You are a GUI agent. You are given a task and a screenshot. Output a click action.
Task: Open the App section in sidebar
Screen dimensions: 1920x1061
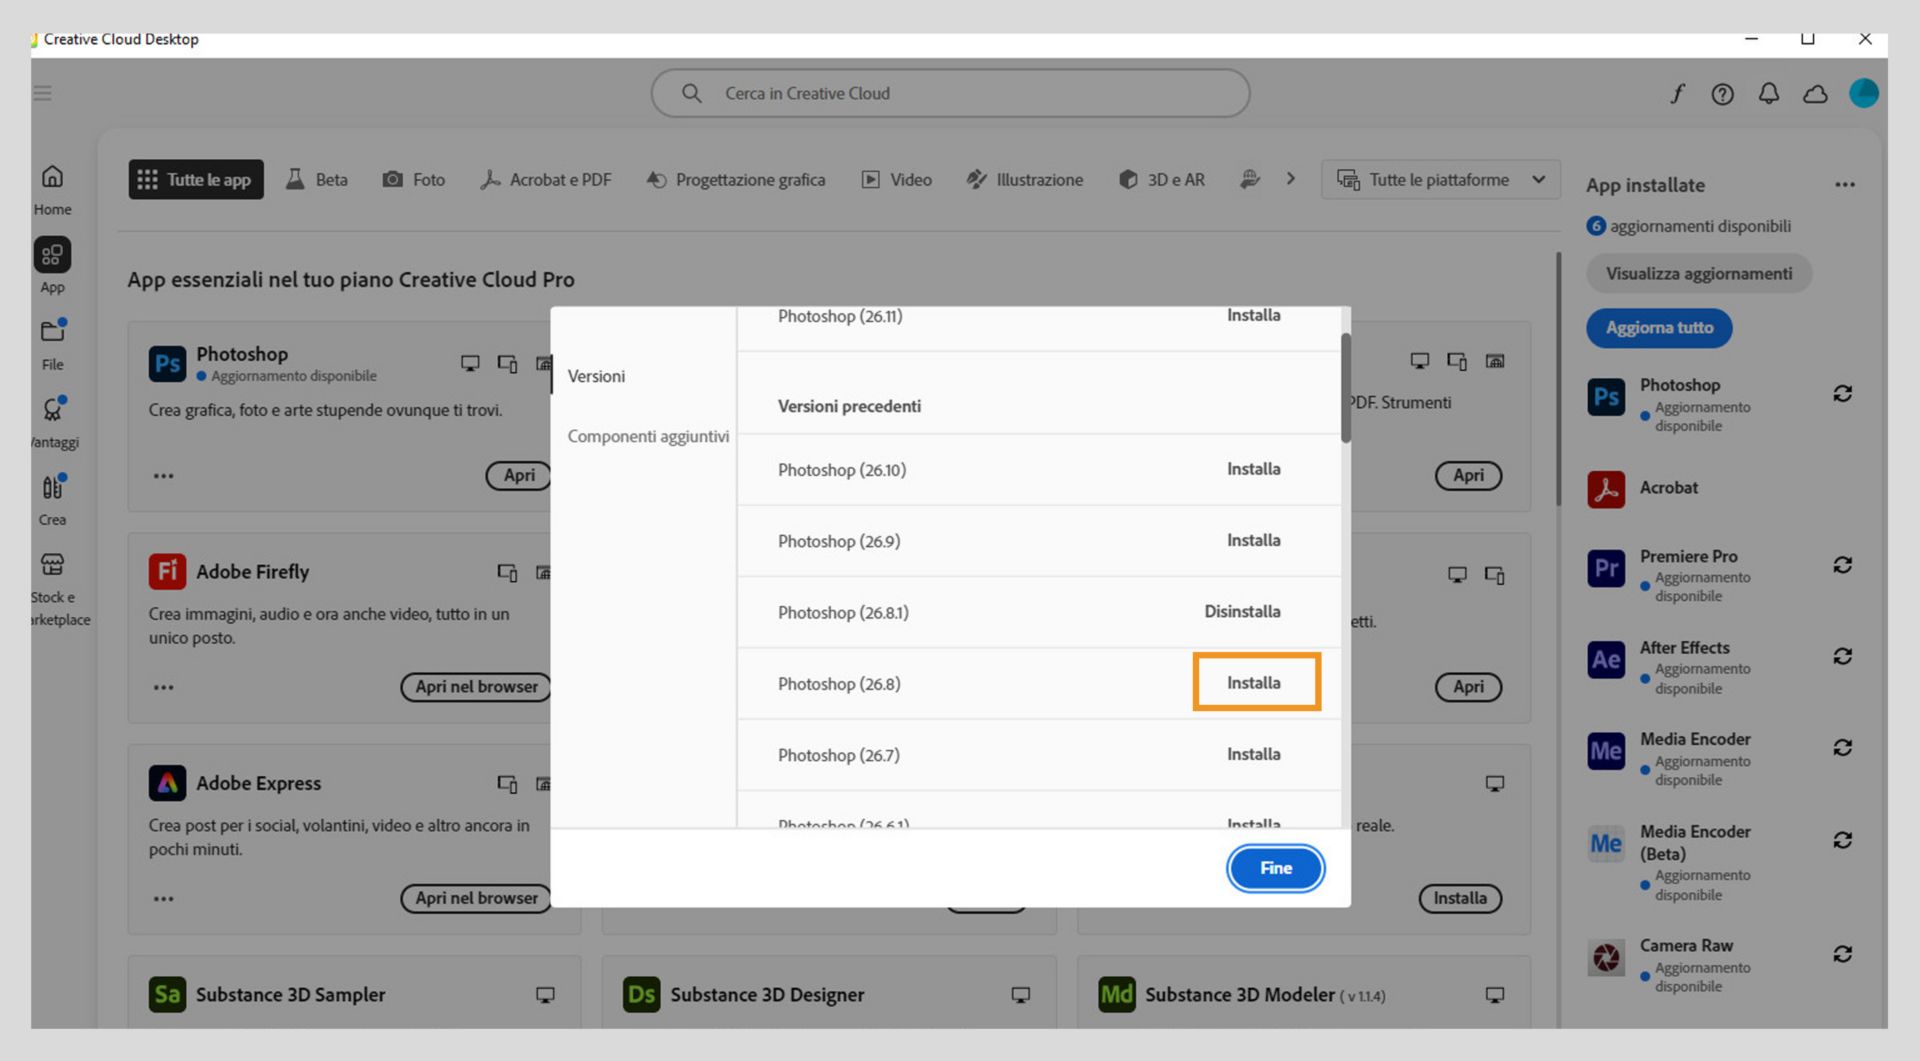52,266
